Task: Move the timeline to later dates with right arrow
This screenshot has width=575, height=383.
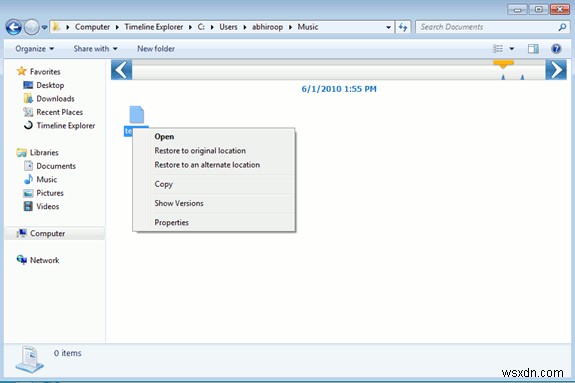Action: click(x=556, y=70)
